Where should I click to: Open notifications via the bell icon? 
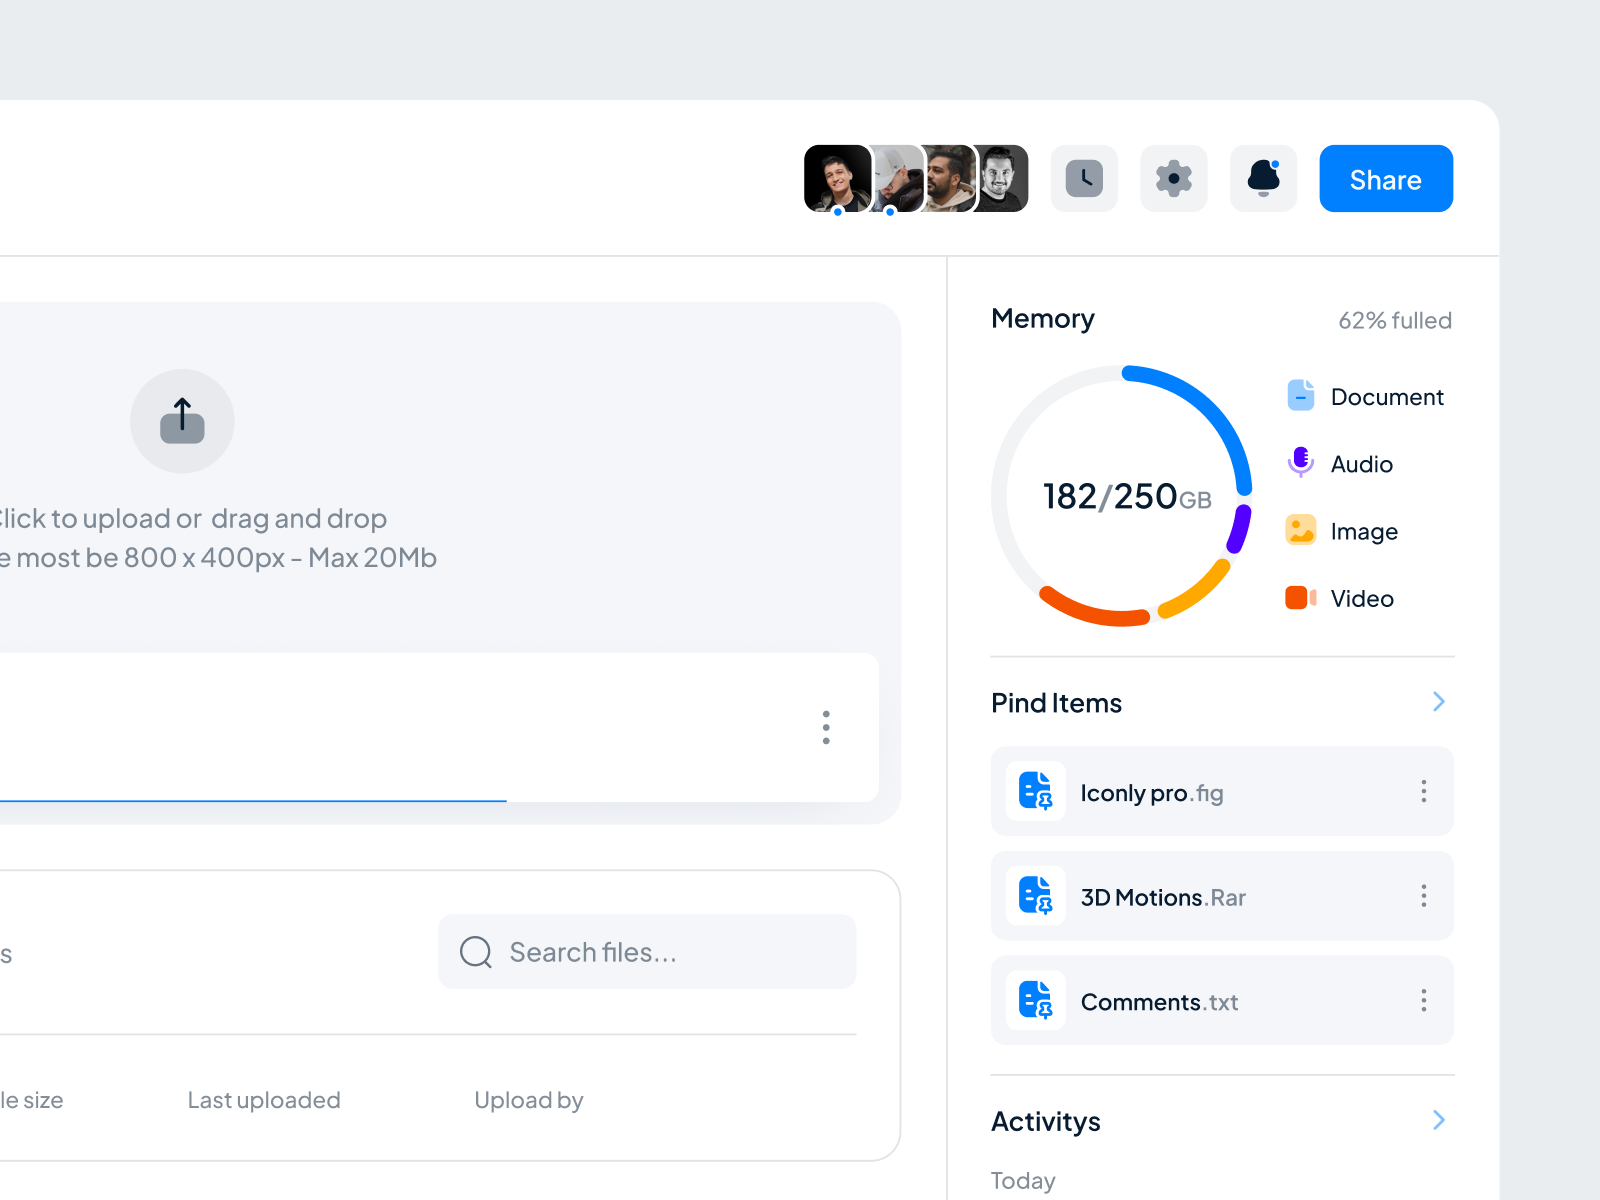tap(1263, 178)
